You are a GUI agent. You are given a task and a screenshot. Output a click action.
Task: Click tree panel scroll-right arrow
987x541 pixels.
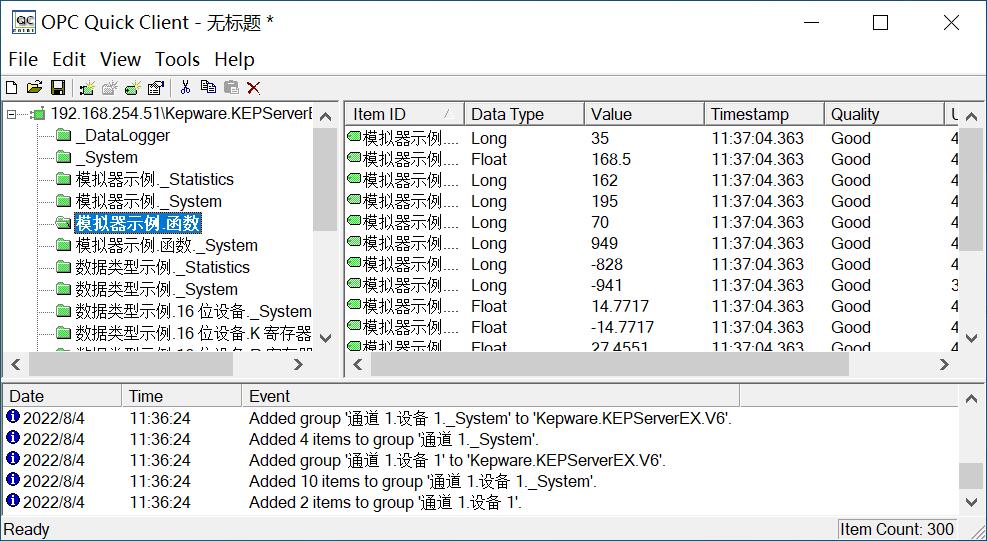point(298,364)
